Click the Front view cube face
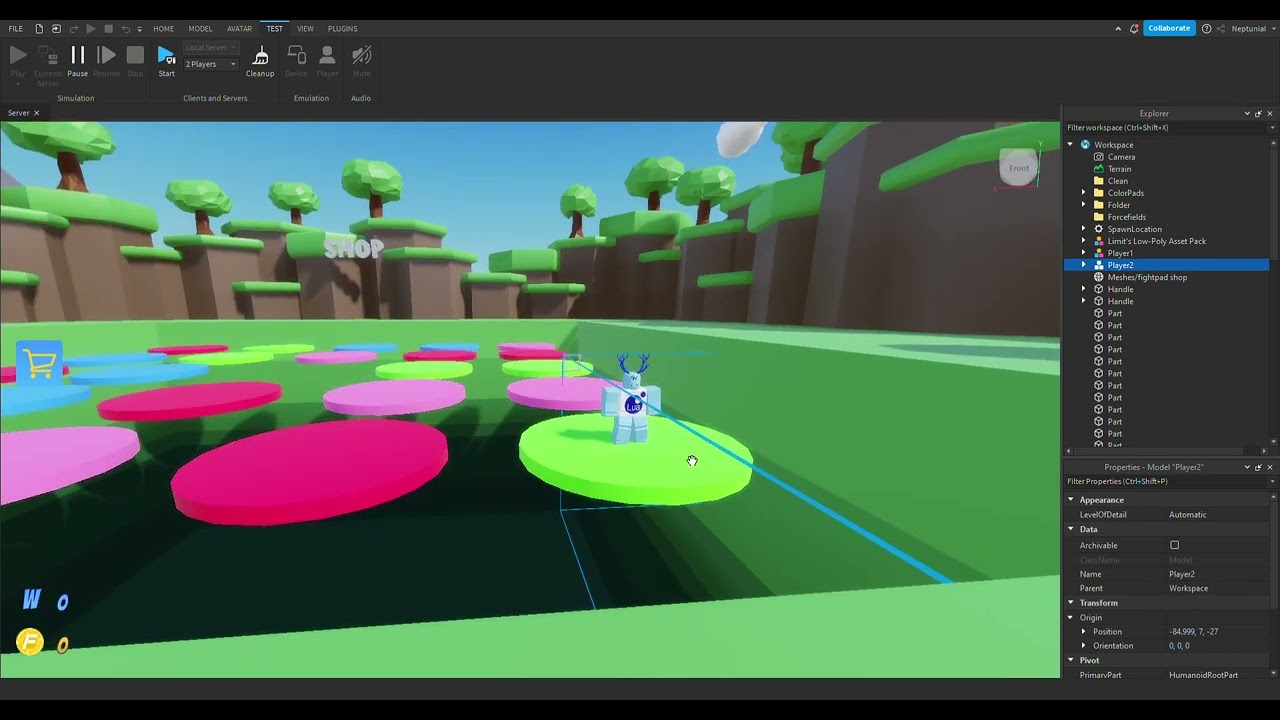The image size is (1280, 720). (x=1018, y=168)
